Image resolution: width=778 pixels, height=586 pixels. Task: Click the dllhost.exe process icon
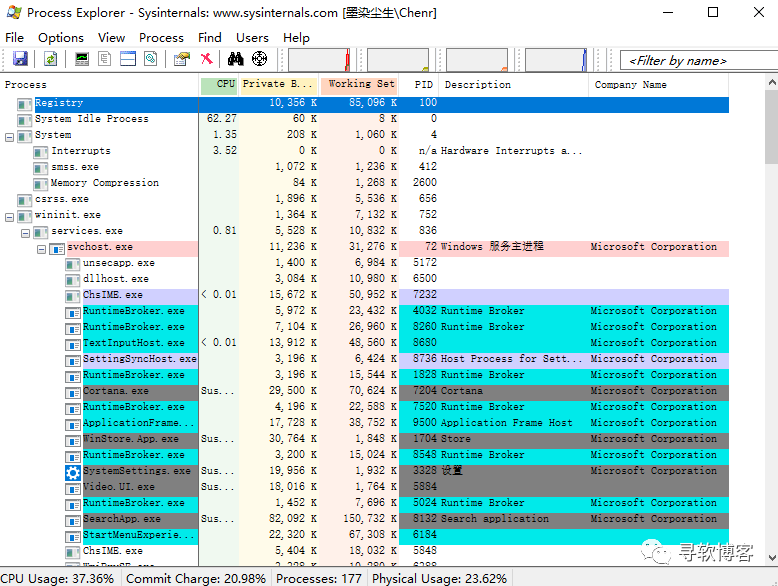(x=73, y=281)
